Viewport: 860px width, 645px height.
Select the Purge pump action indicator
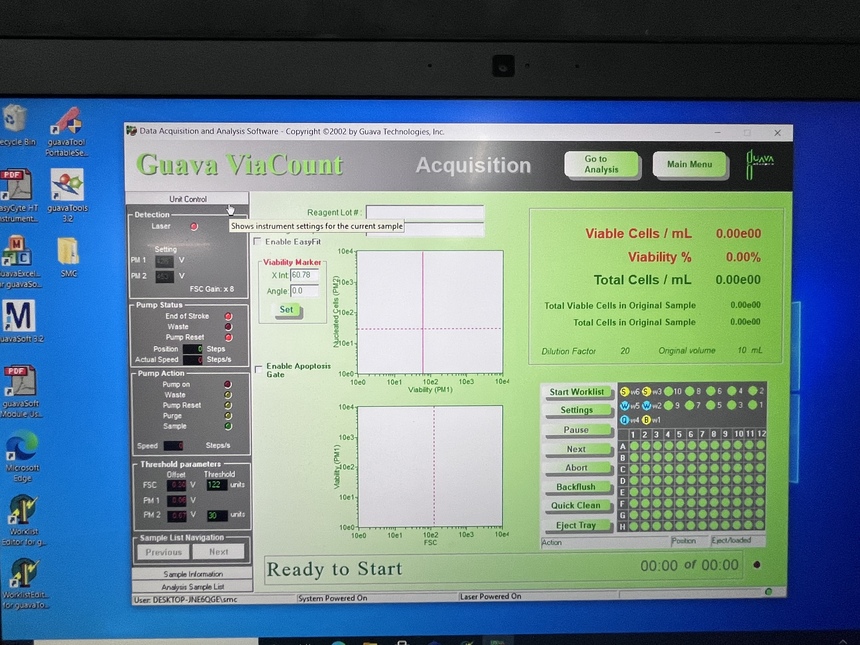228,415
